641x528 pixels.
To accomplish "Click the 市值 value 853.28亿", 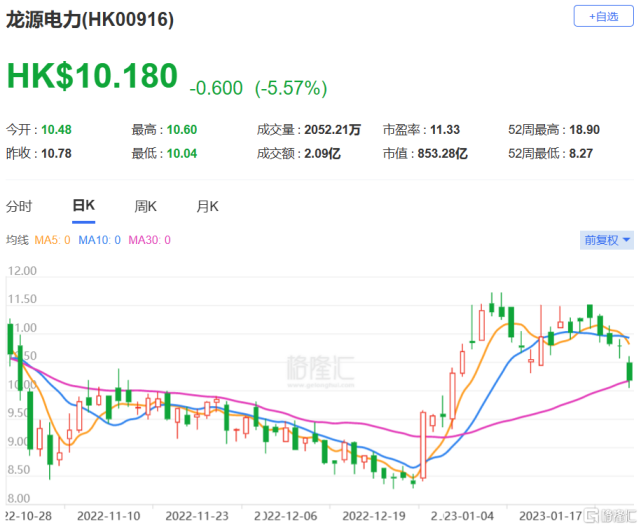I will (x=443, y=154).
